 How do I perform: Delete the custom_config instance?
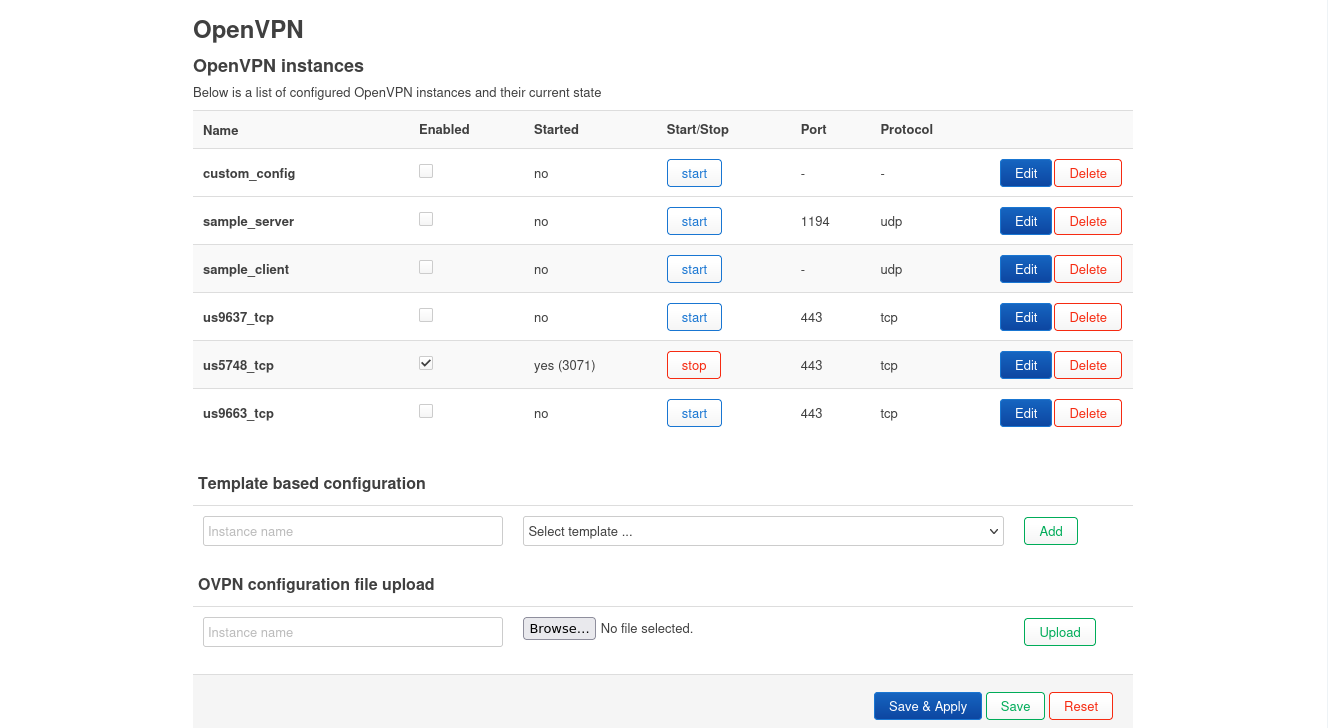(1088, 173)
